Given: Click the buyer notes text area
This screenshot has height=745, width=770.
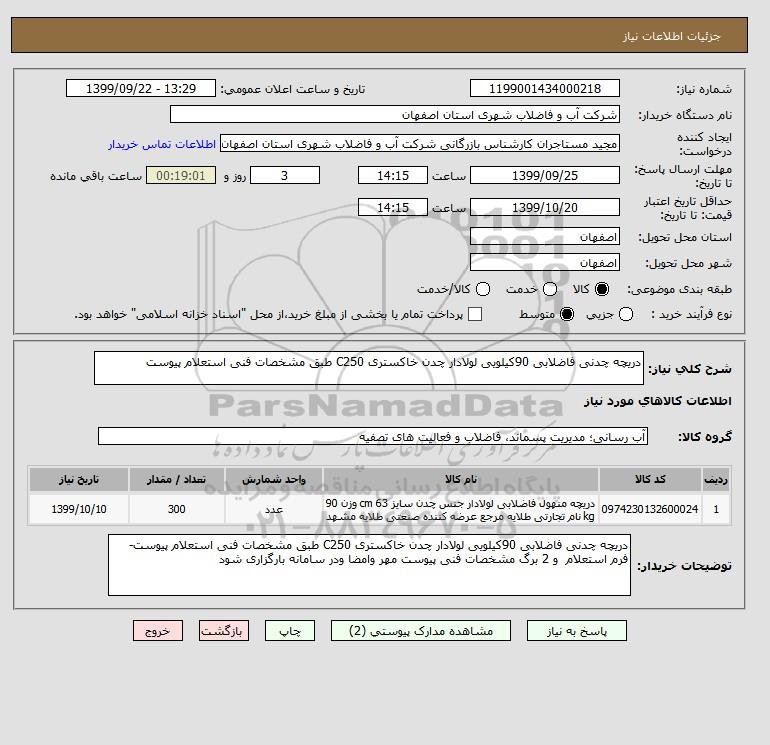Looking at the screenshot, I should (369, 565).
